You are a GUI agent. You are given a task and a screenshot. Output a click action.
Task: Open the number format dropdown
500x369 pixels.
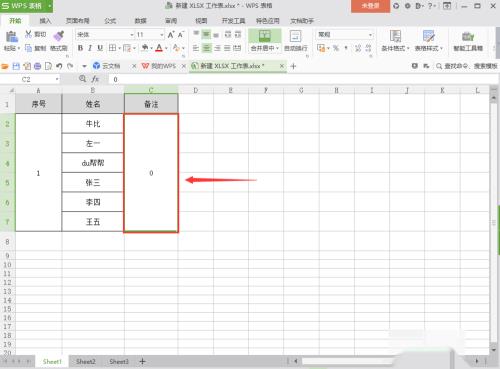point(370,35)
